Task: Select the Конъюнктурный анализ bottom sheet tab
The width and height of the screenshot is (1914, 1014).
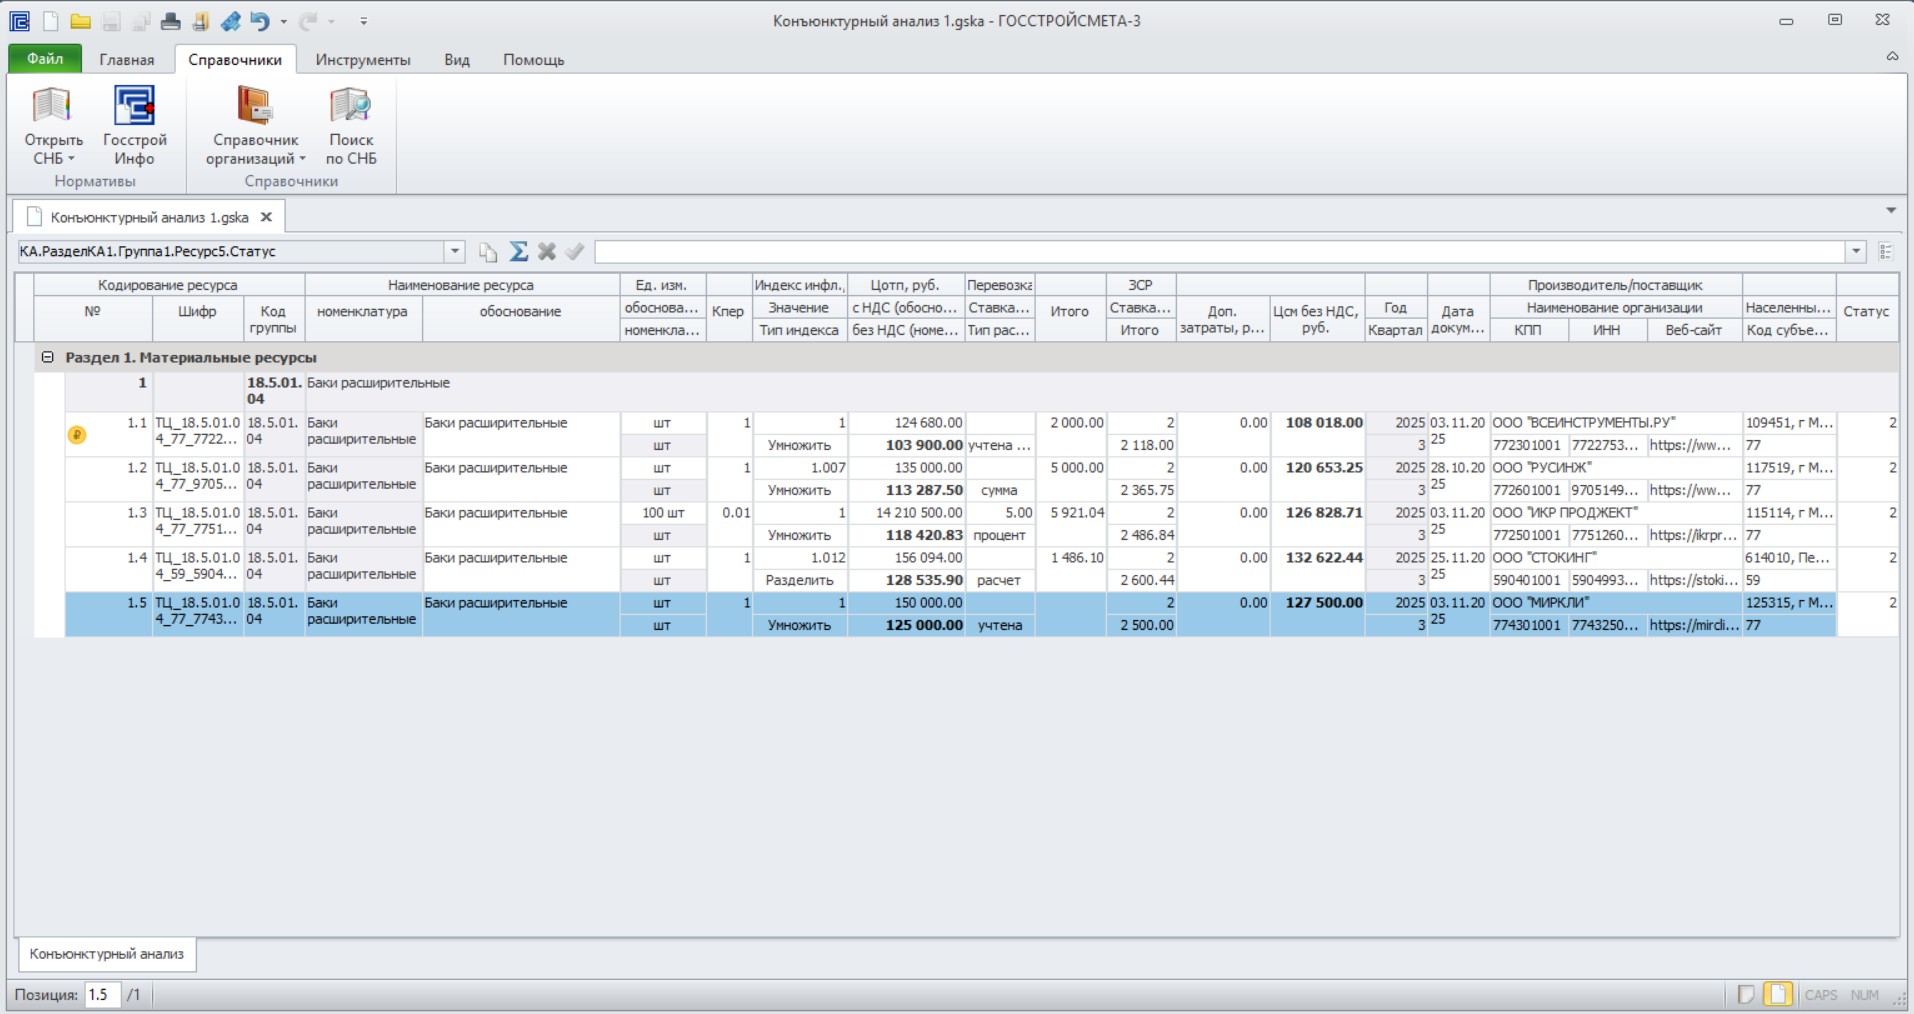Action: point(107,954)
